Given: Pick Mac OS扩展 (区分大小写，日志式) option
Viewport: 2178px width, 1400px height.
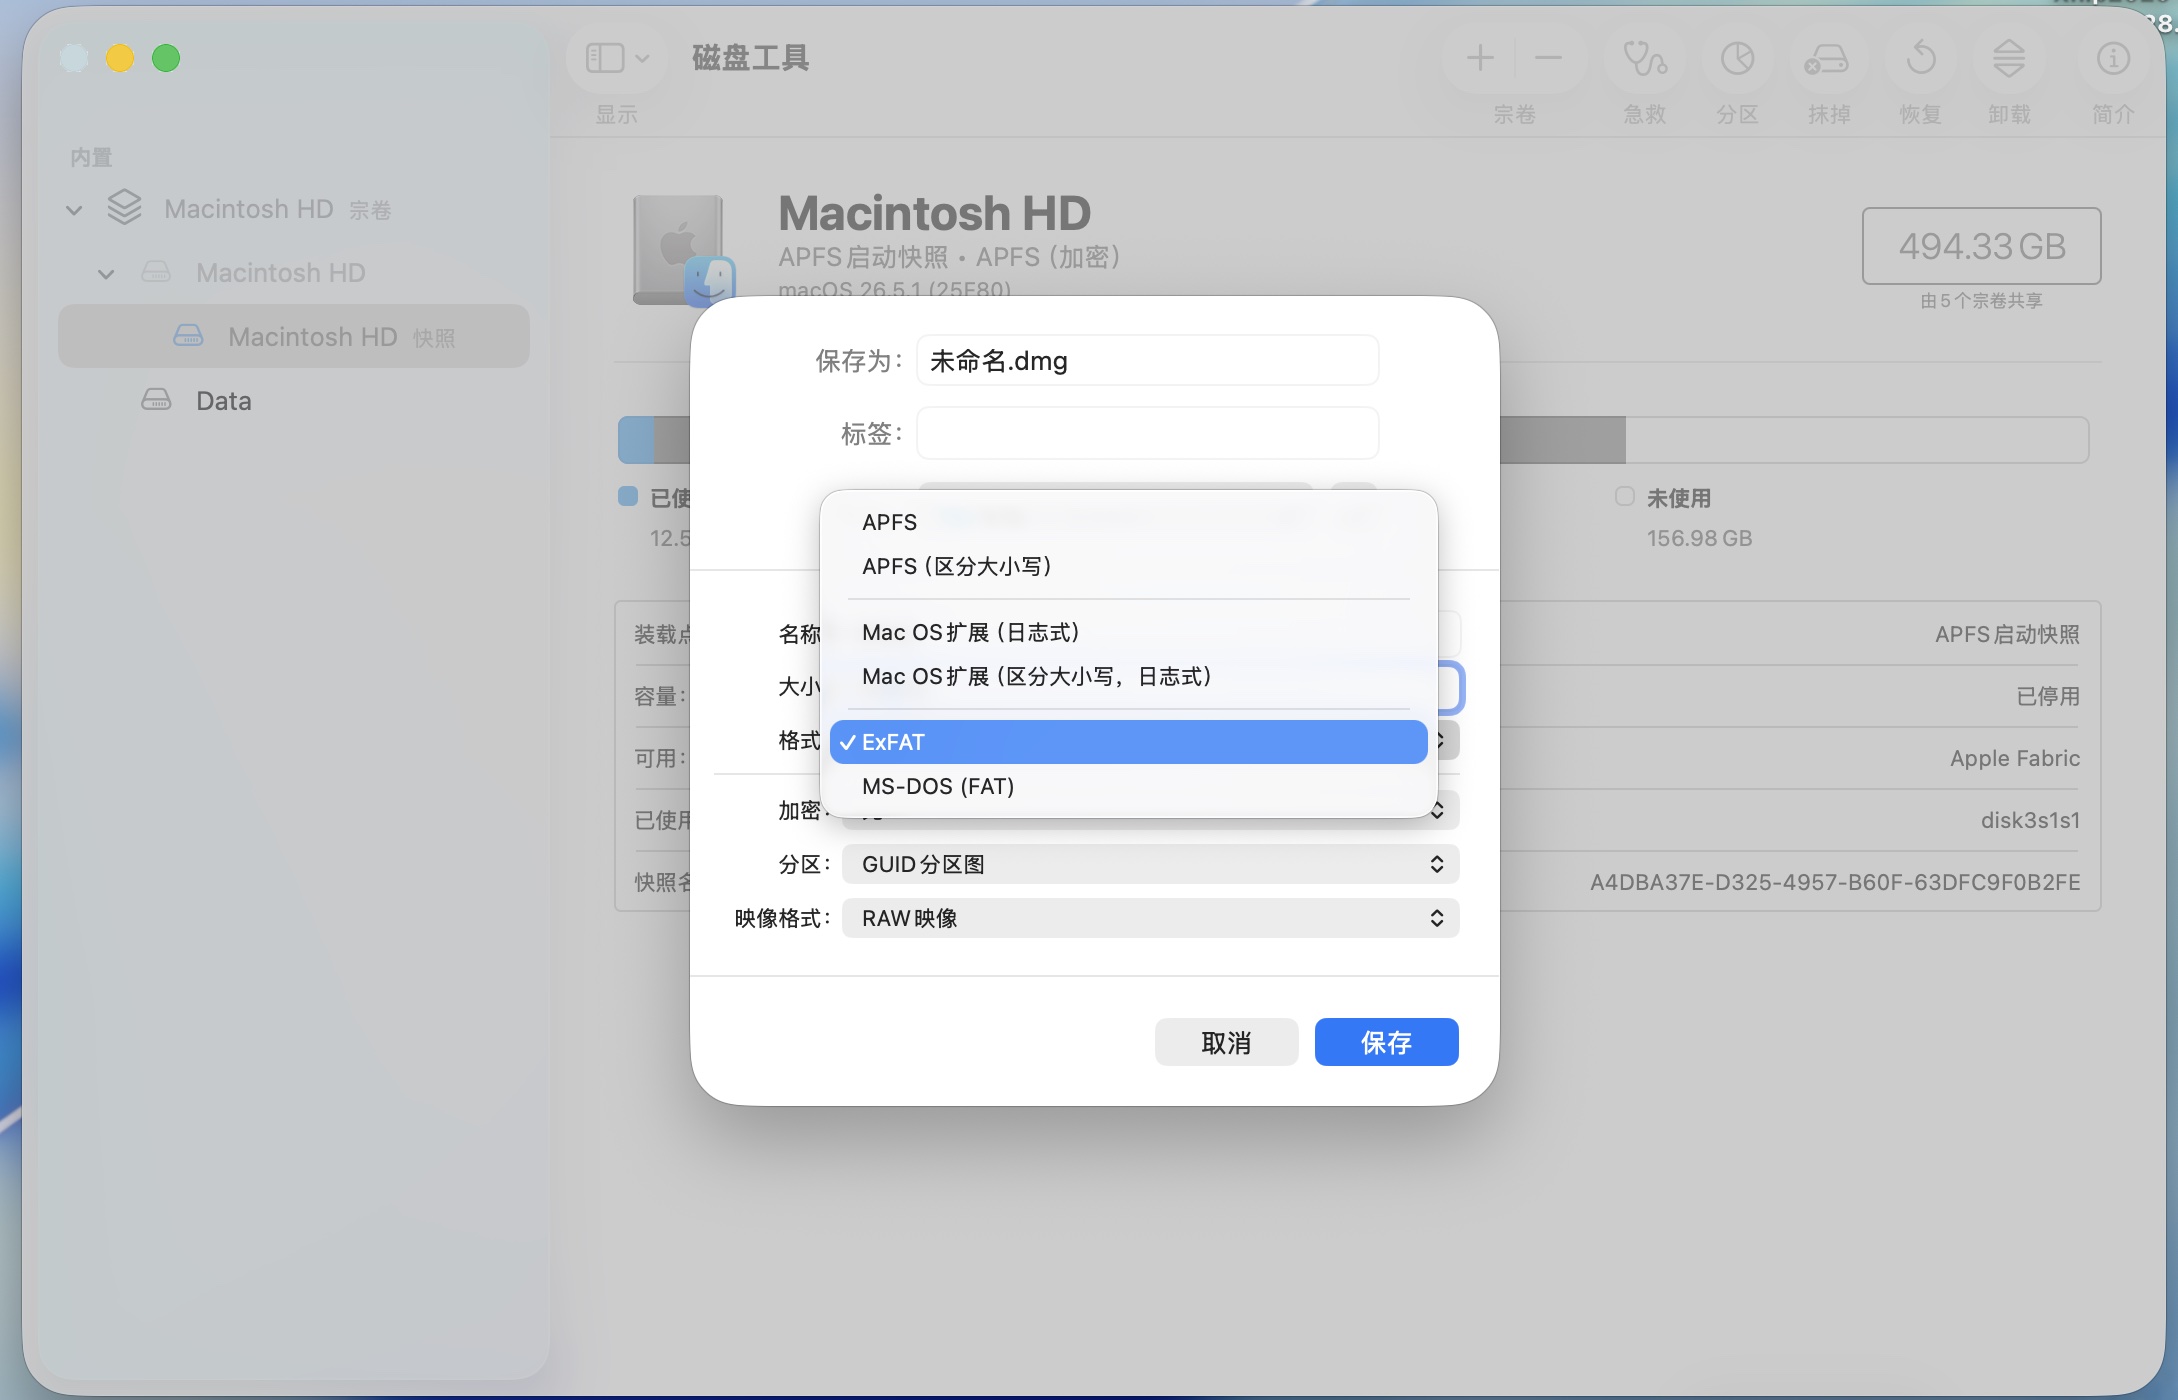Looking at the screenshot, I should pyautogui.click(x=1128, y=676).
